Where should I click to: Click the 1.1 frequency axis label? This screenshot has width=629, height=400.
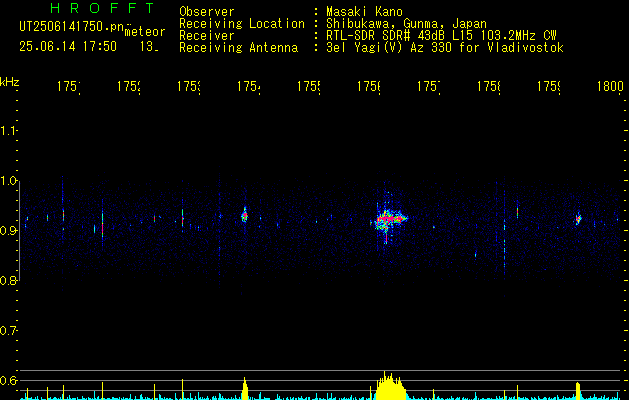tap(8, 130)
